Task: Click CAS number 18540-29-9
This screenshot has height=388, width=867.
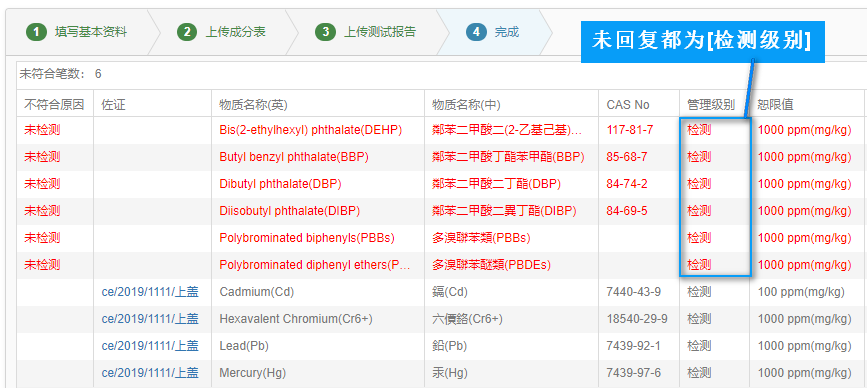Action: coord(636,319)
